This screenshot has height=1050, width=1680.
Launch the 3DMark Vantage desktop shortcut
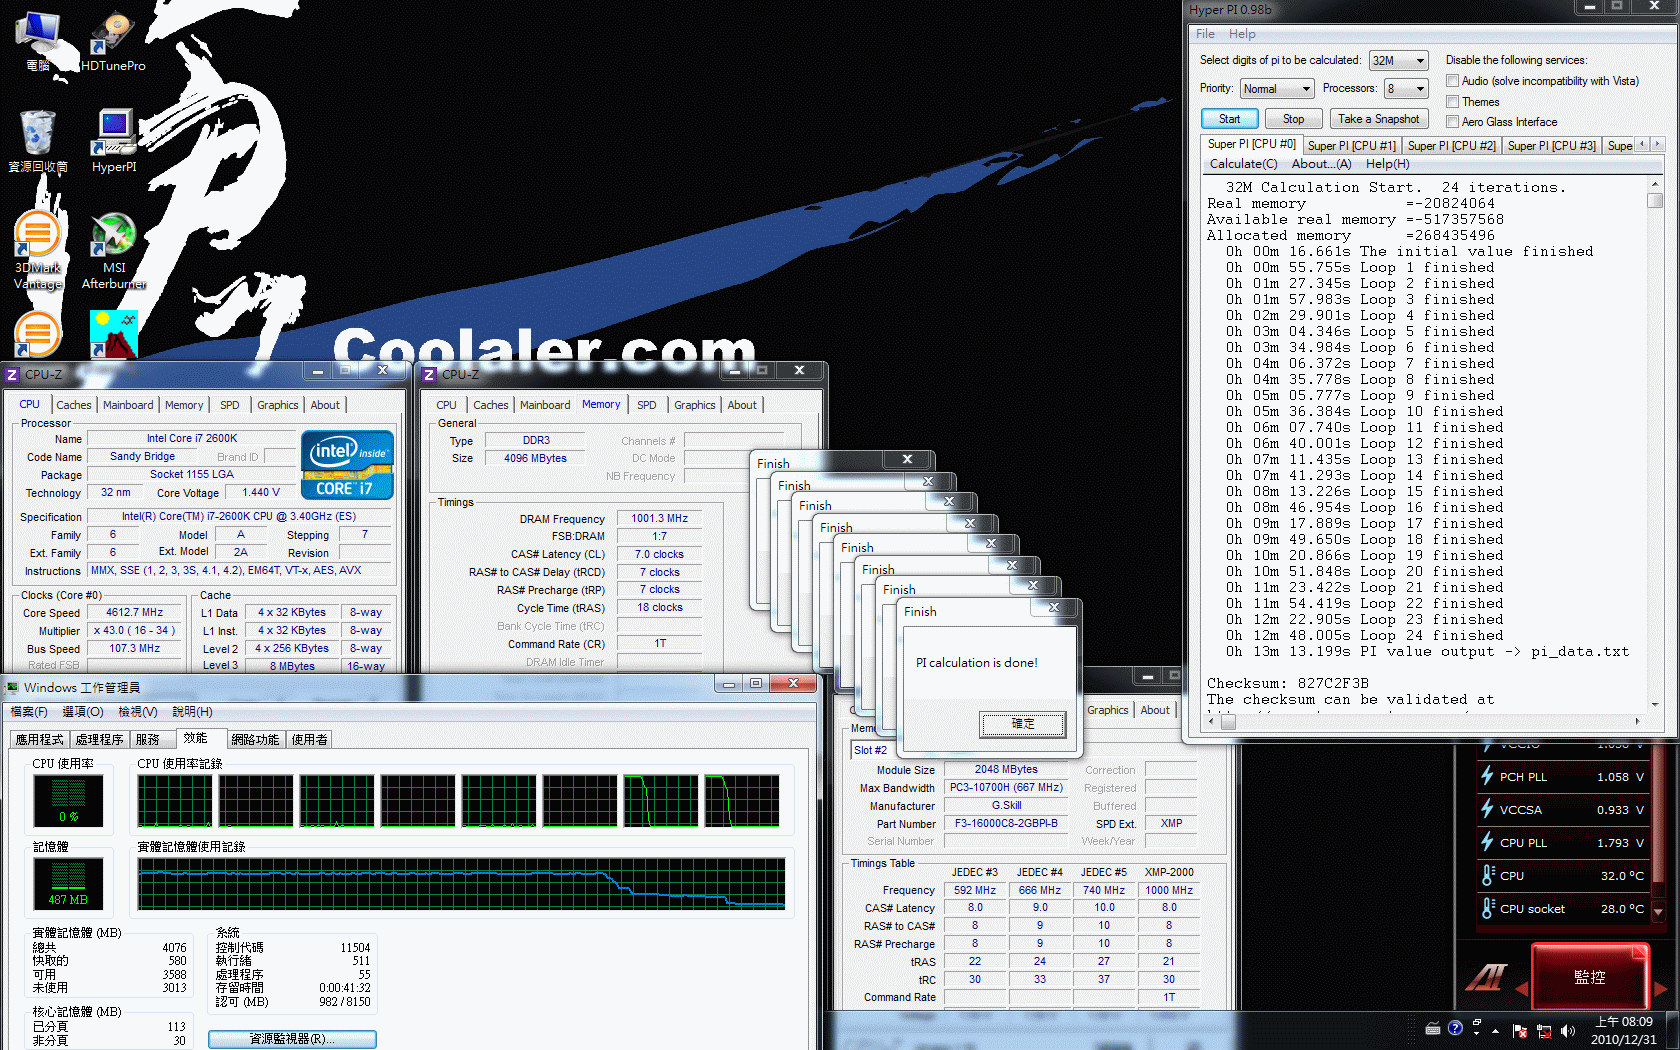tap(38, 250)
